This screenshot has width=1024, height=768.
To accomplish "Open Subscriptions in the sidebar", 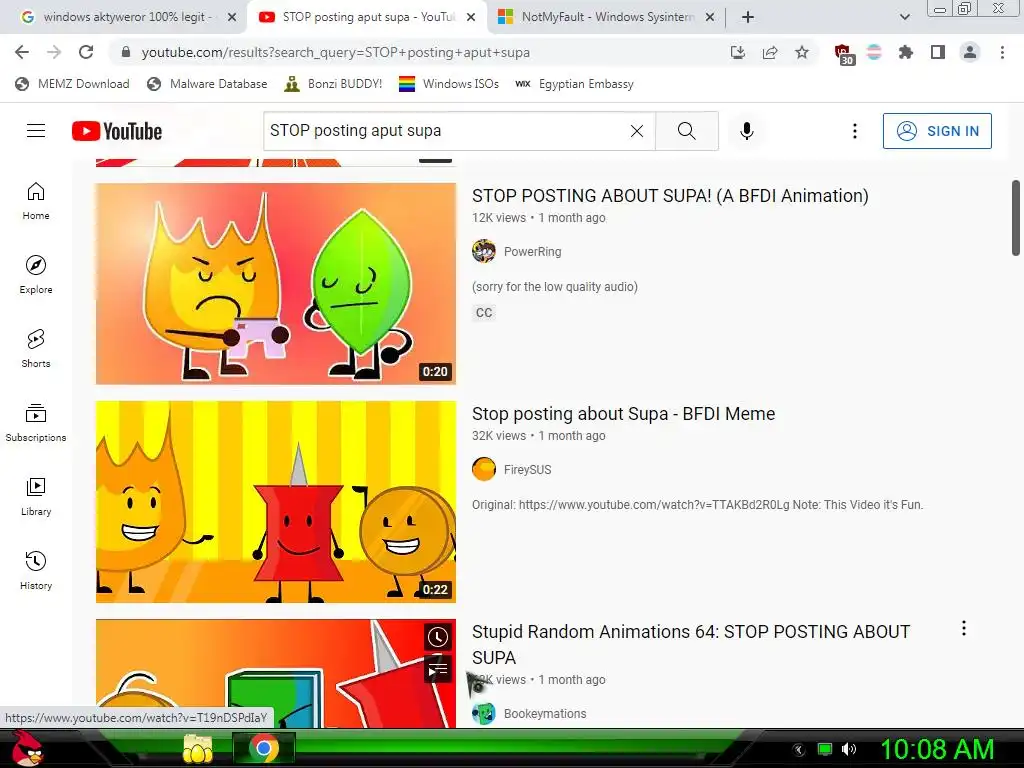I will click(x=36, y=423).
